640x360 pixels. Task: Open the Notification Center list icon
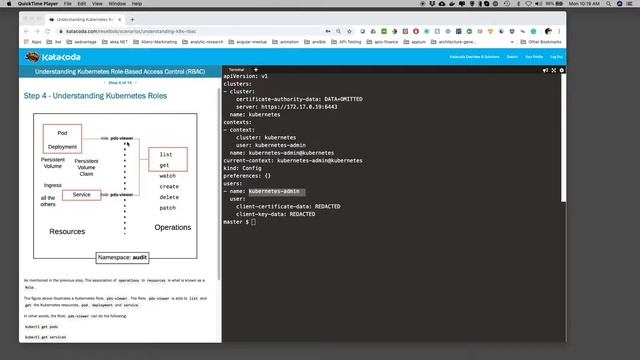pyautogui.click(x=630, y=4)
